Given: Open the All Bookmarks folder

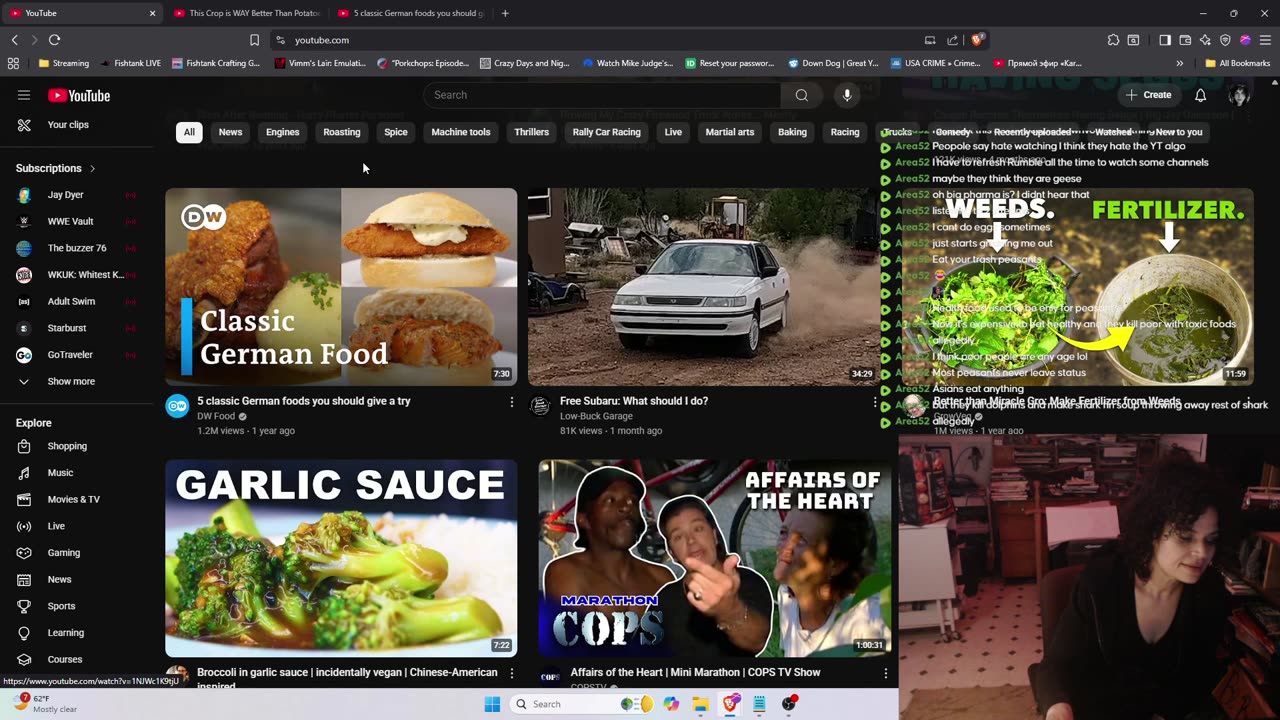Looking at the screenshot, I should click(1238, 63).
